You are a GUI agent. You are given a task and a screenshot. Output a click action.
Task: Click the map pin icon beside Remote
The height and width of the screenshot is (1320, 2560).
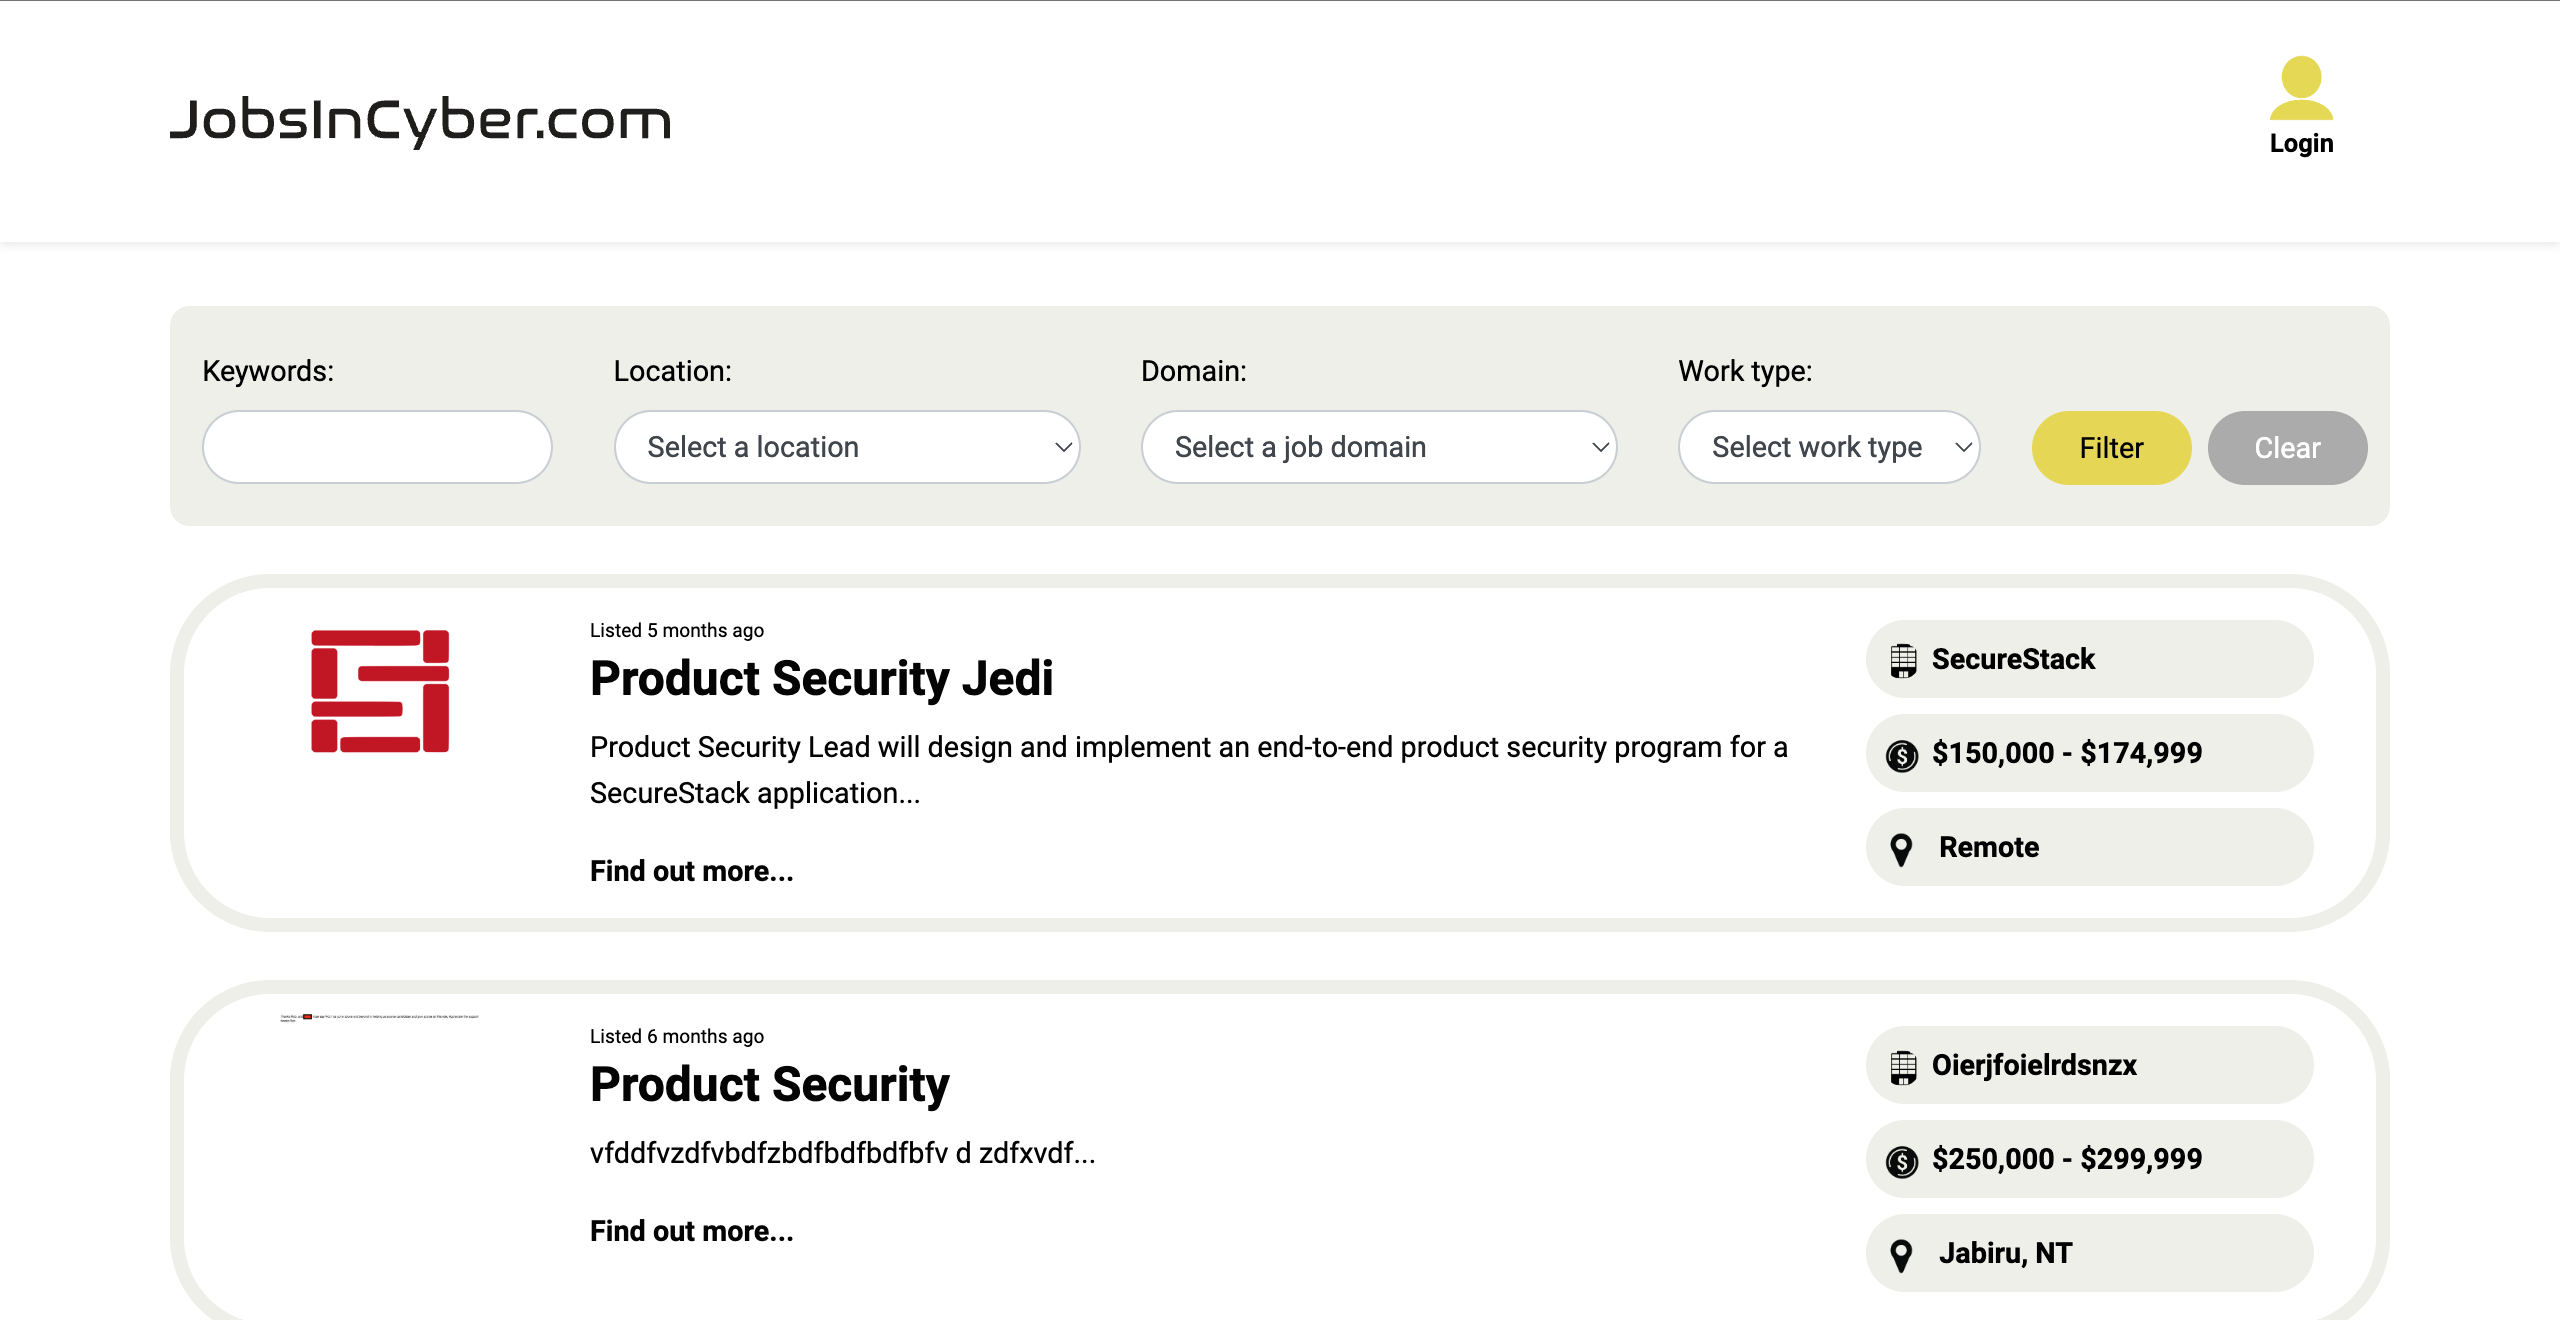[x=1901, y=849]
